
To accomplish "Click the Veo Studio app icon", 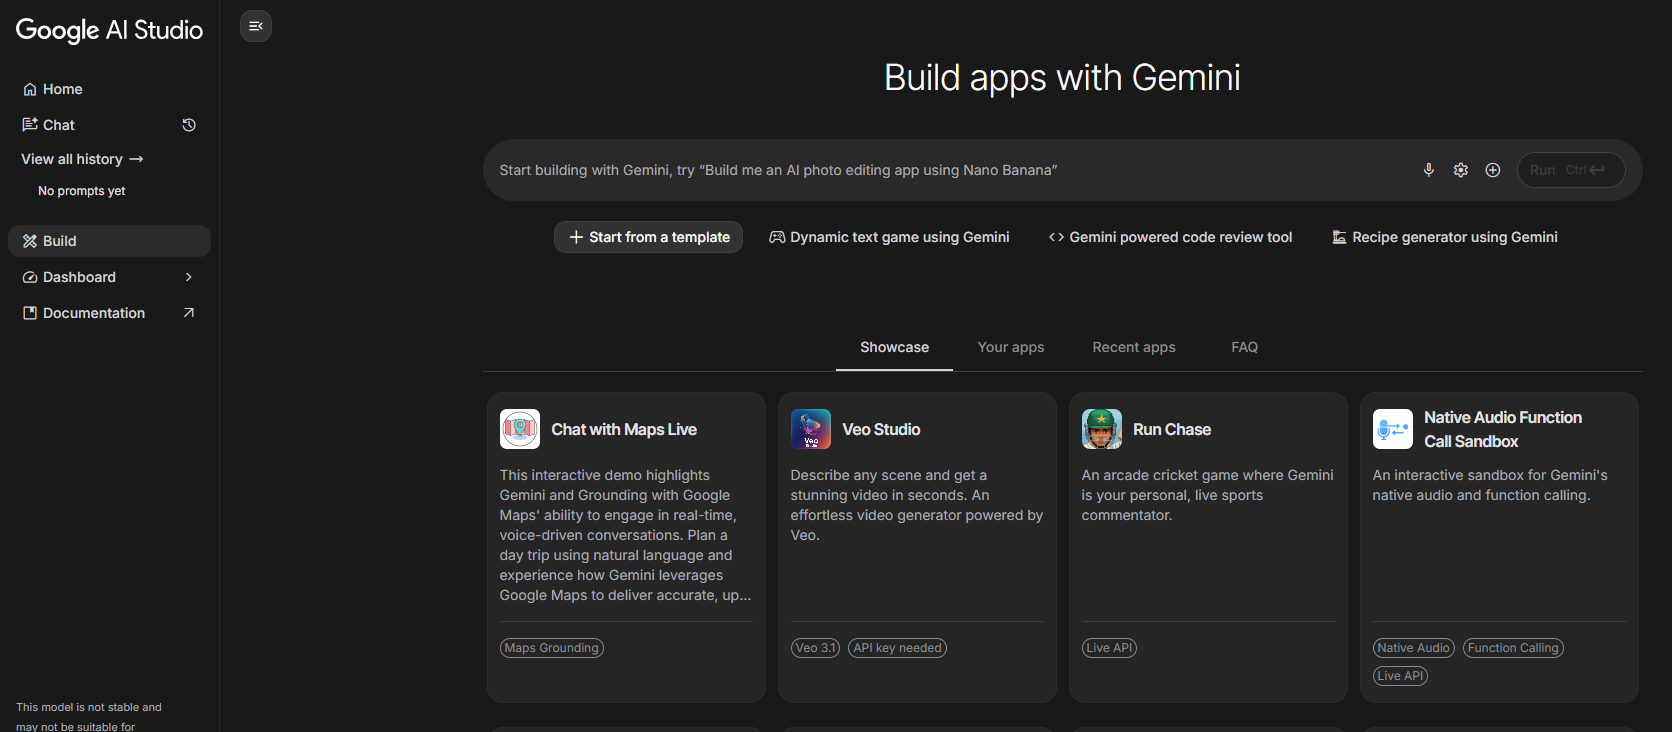I will 811,429.
